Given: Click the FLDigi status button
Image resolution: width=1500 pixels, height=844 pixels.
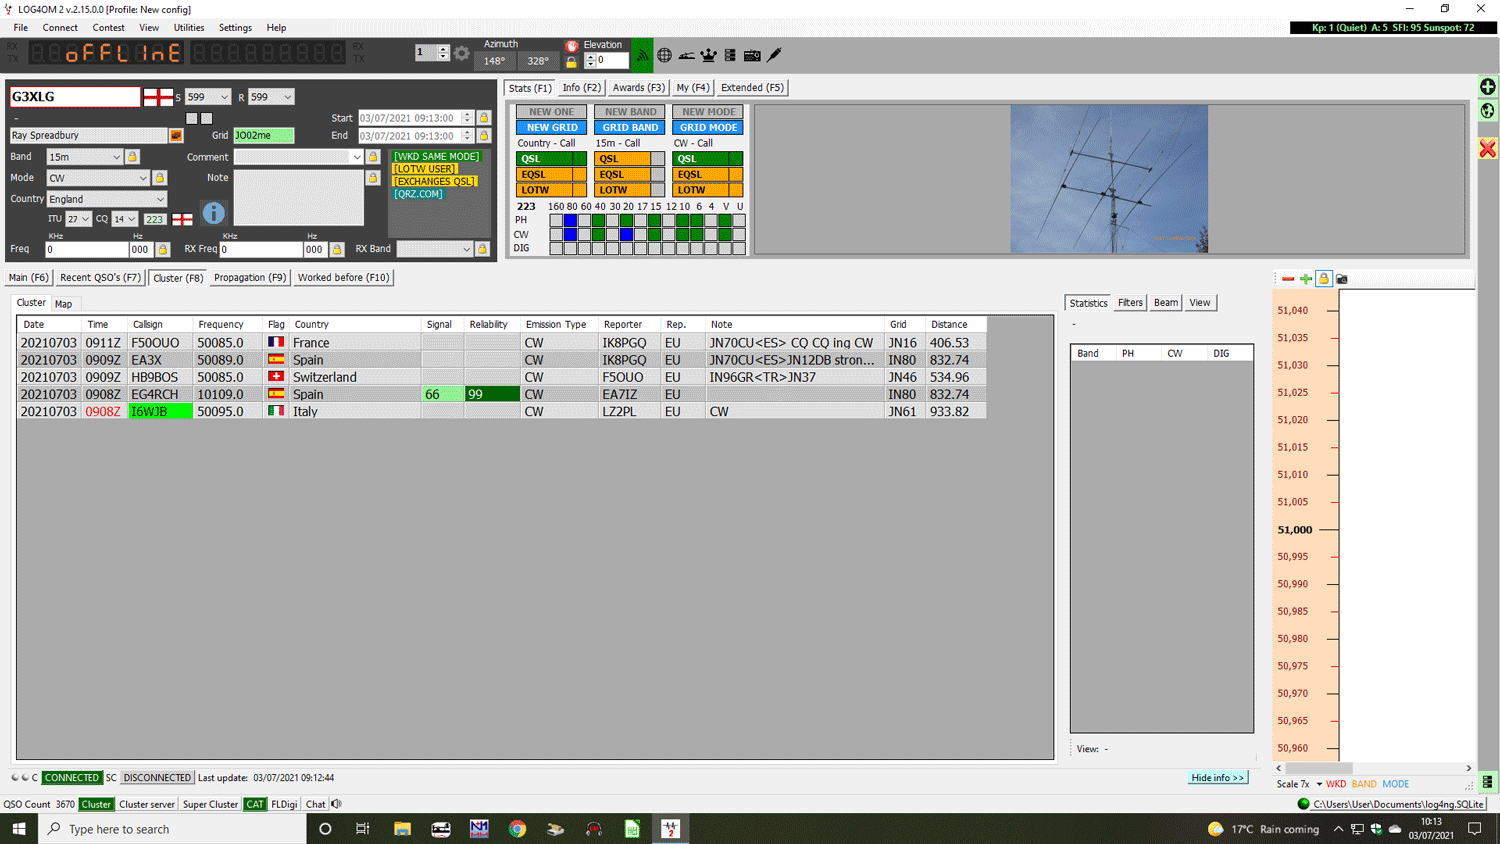Looking at the screenshot, I should click(284, 804).
